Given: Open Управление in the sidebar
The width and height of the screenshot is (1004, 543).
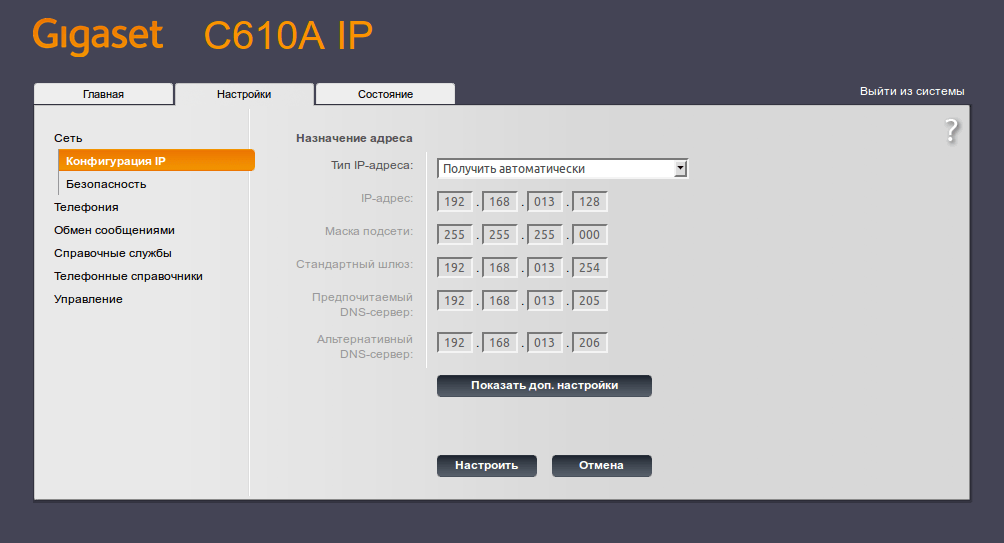Looking at the screenshot, I should [88, 300].
